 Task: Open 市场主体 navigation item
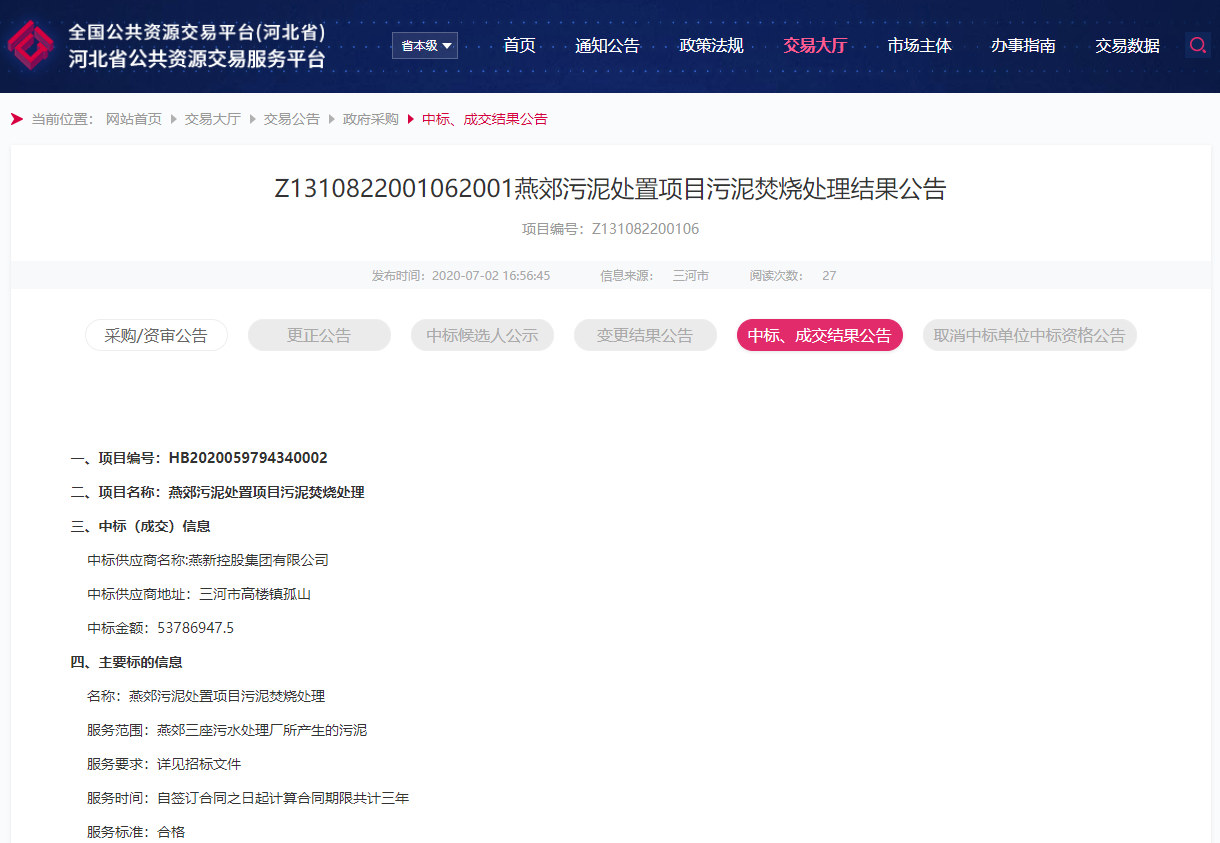click(919, 45)
